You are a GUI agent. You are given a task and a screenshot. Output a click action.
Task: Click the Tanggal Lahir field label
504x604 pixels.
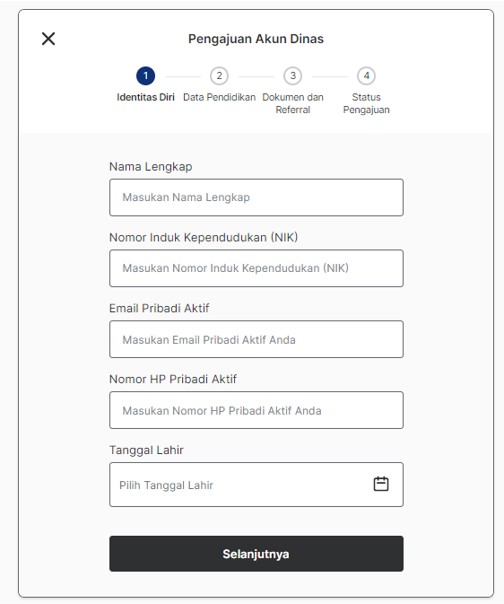(146, 450)
